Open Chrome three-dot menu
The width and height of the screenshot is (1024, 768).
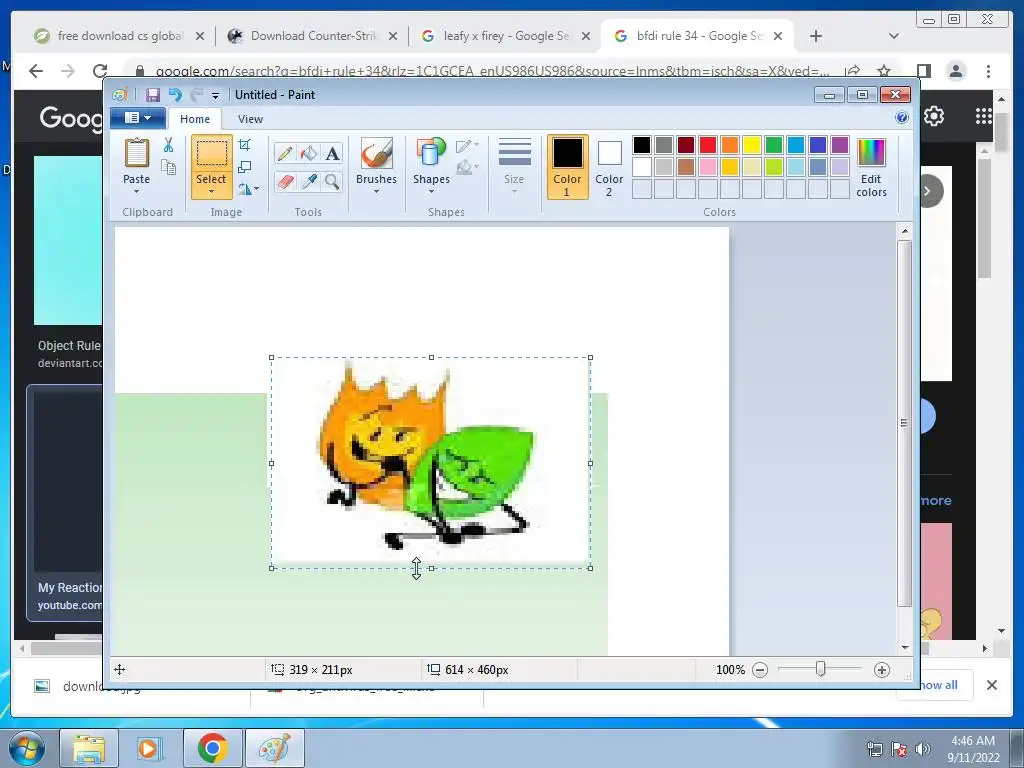tap(988, 71)
